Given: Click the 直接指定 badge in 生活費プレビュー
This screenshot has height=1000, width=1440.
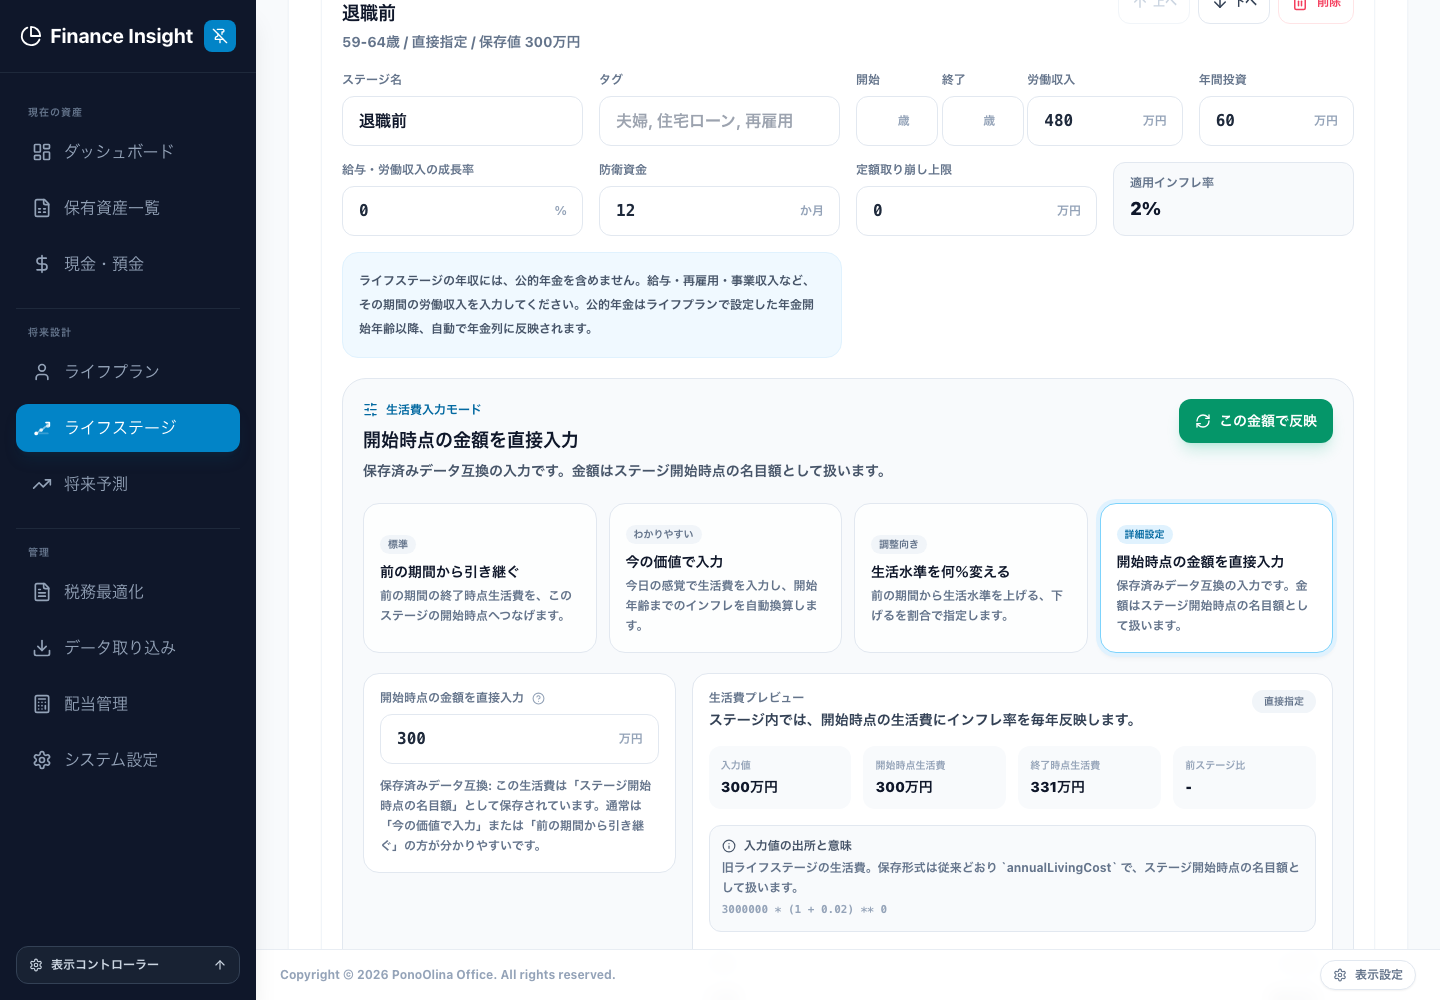Looking at the screenshot, I should (1284, 702).
